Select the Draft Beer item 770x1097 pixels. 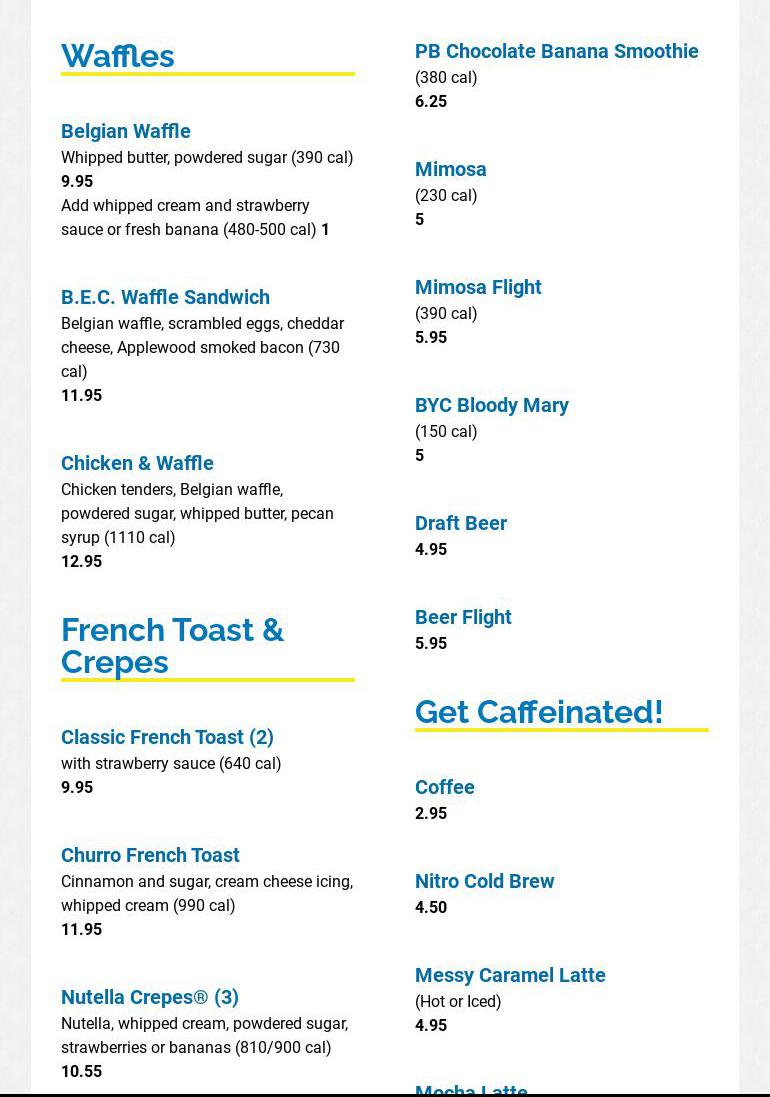(460, 523)
